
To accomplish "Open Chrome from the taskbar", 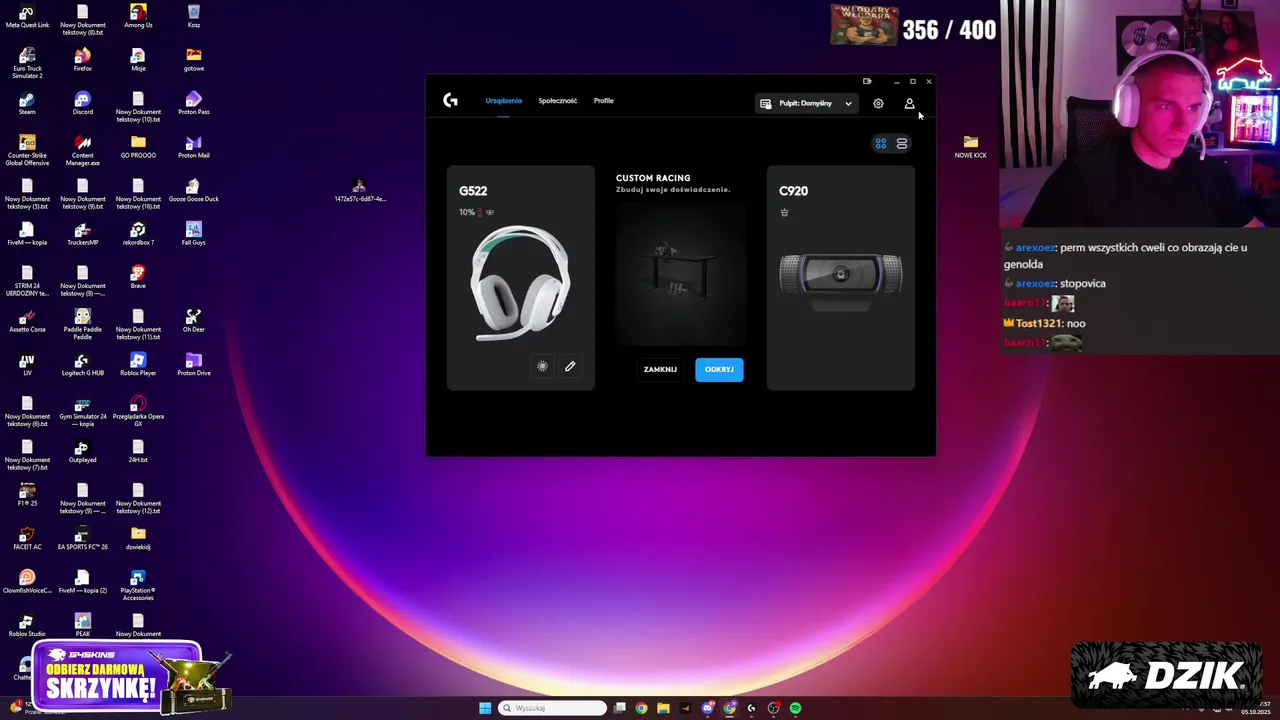I will pos(641,708).
